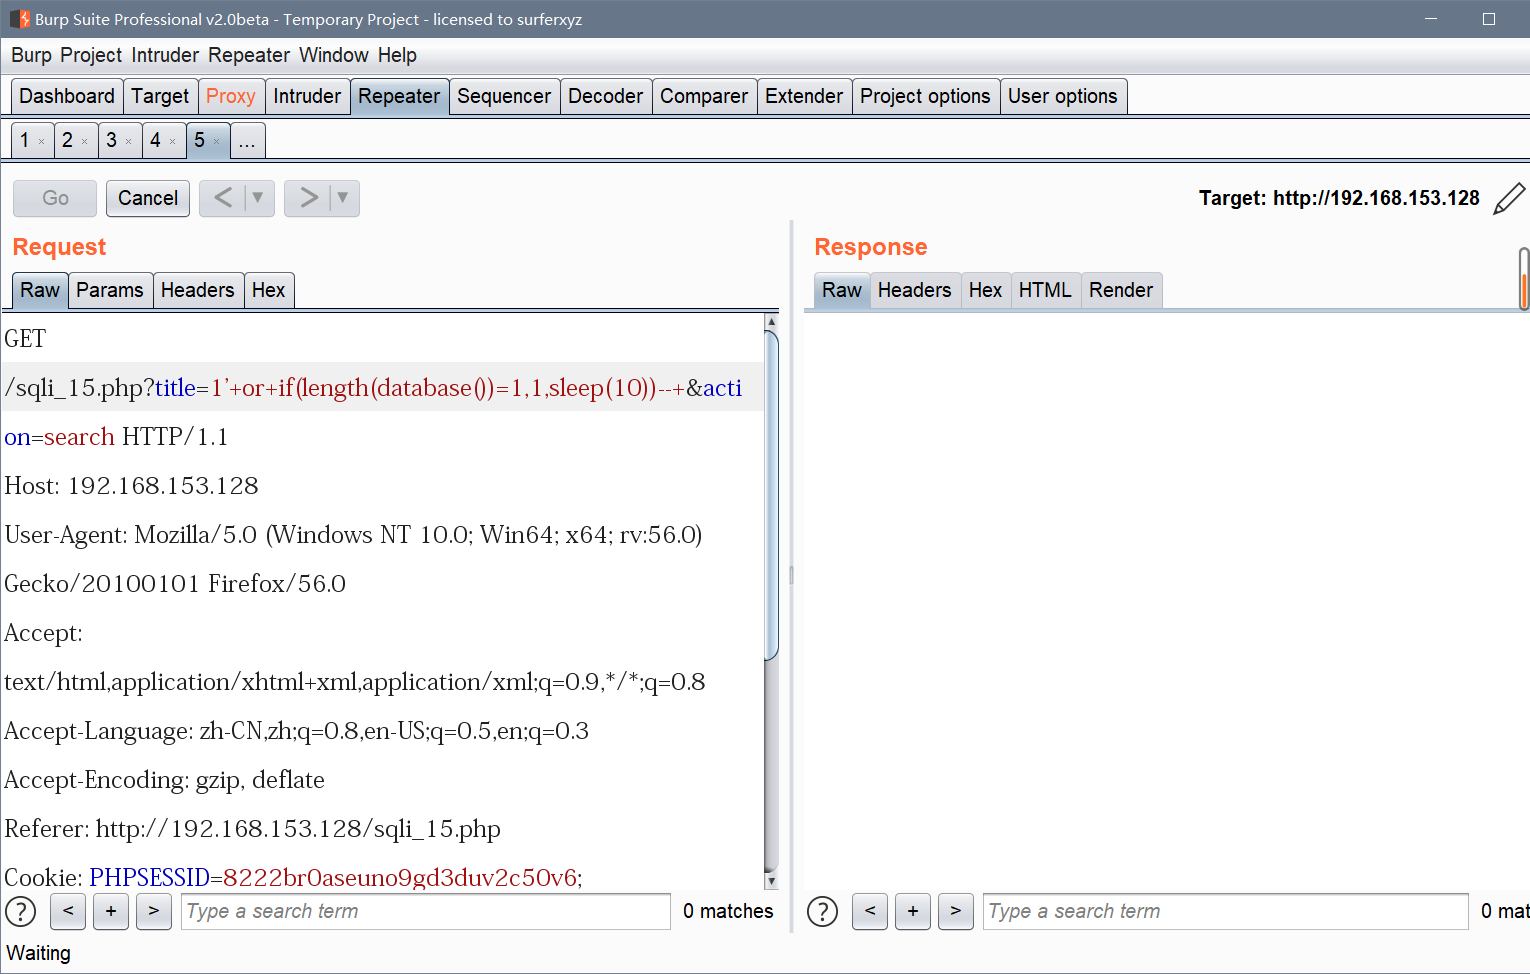
Task: Close Repeater tab 5
Action: (217, 142)
